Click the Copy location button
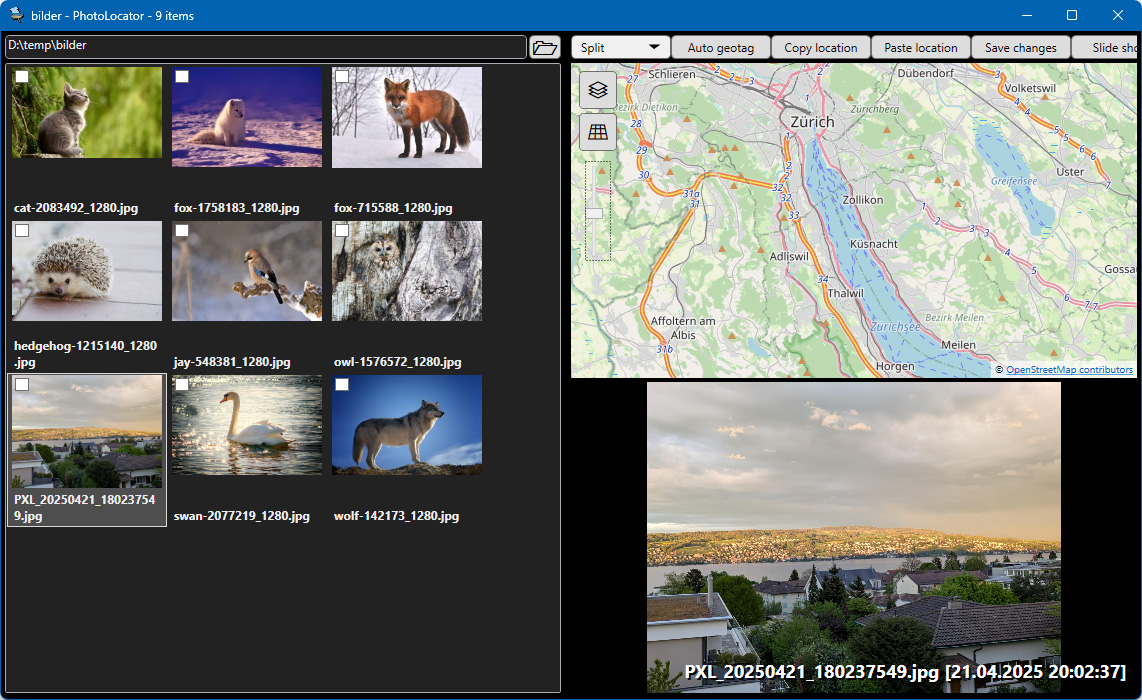The height and width of the screenshot is (700, 1142). [x=820, y=47]
